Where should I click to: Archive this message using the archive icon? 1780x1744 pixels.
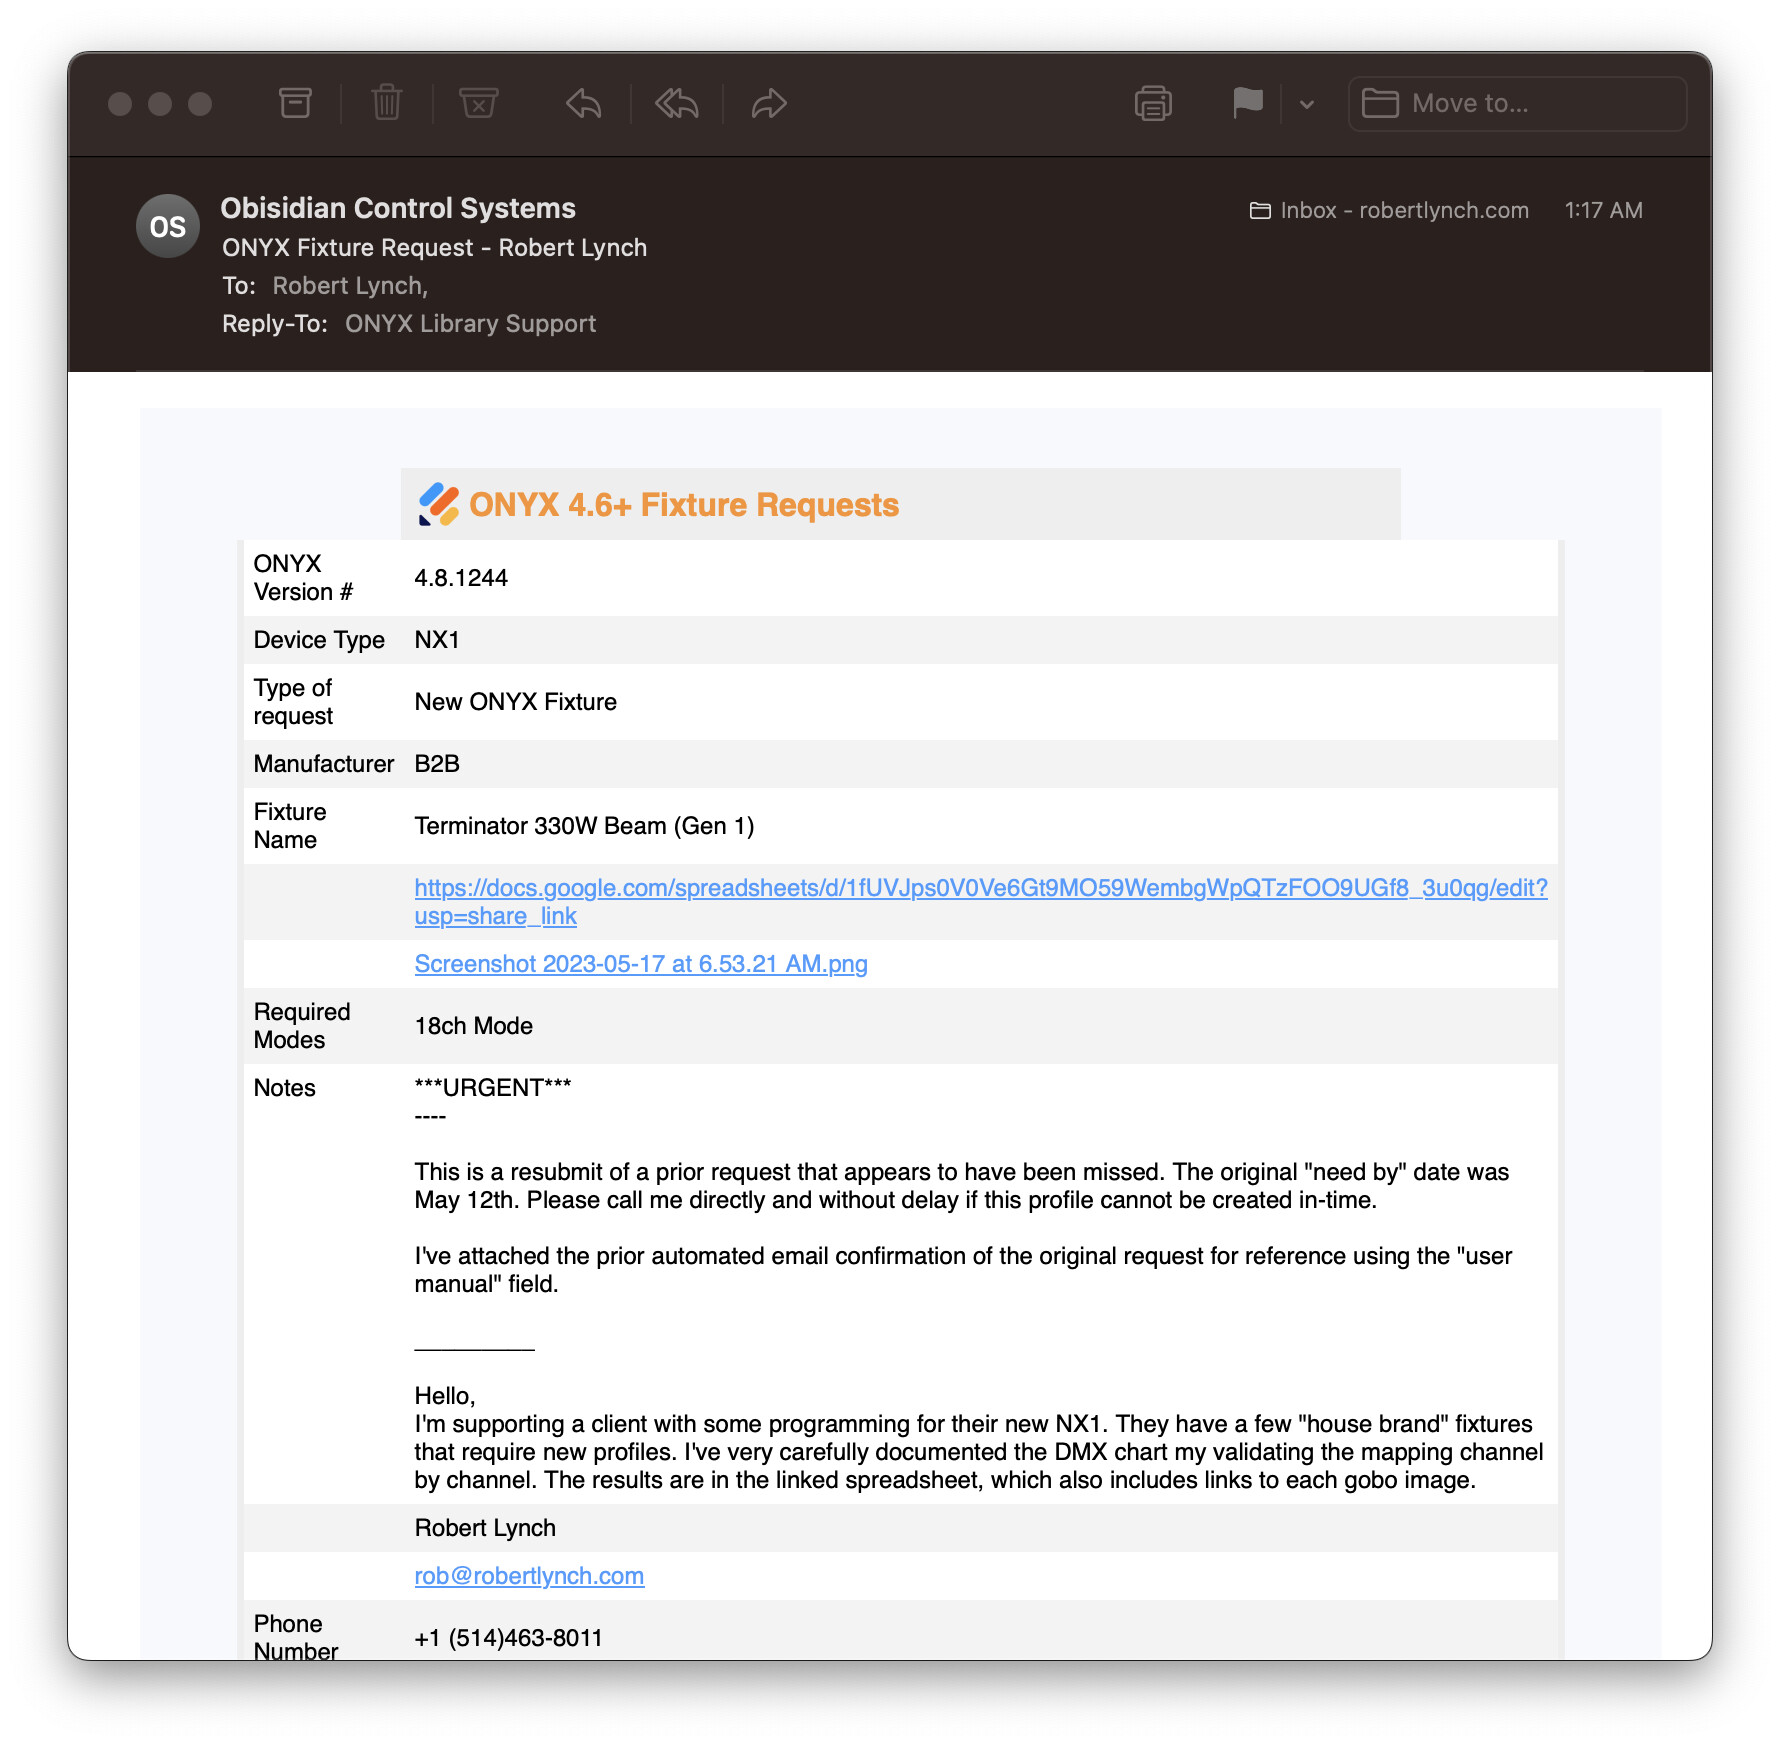(x=295, y=103)
